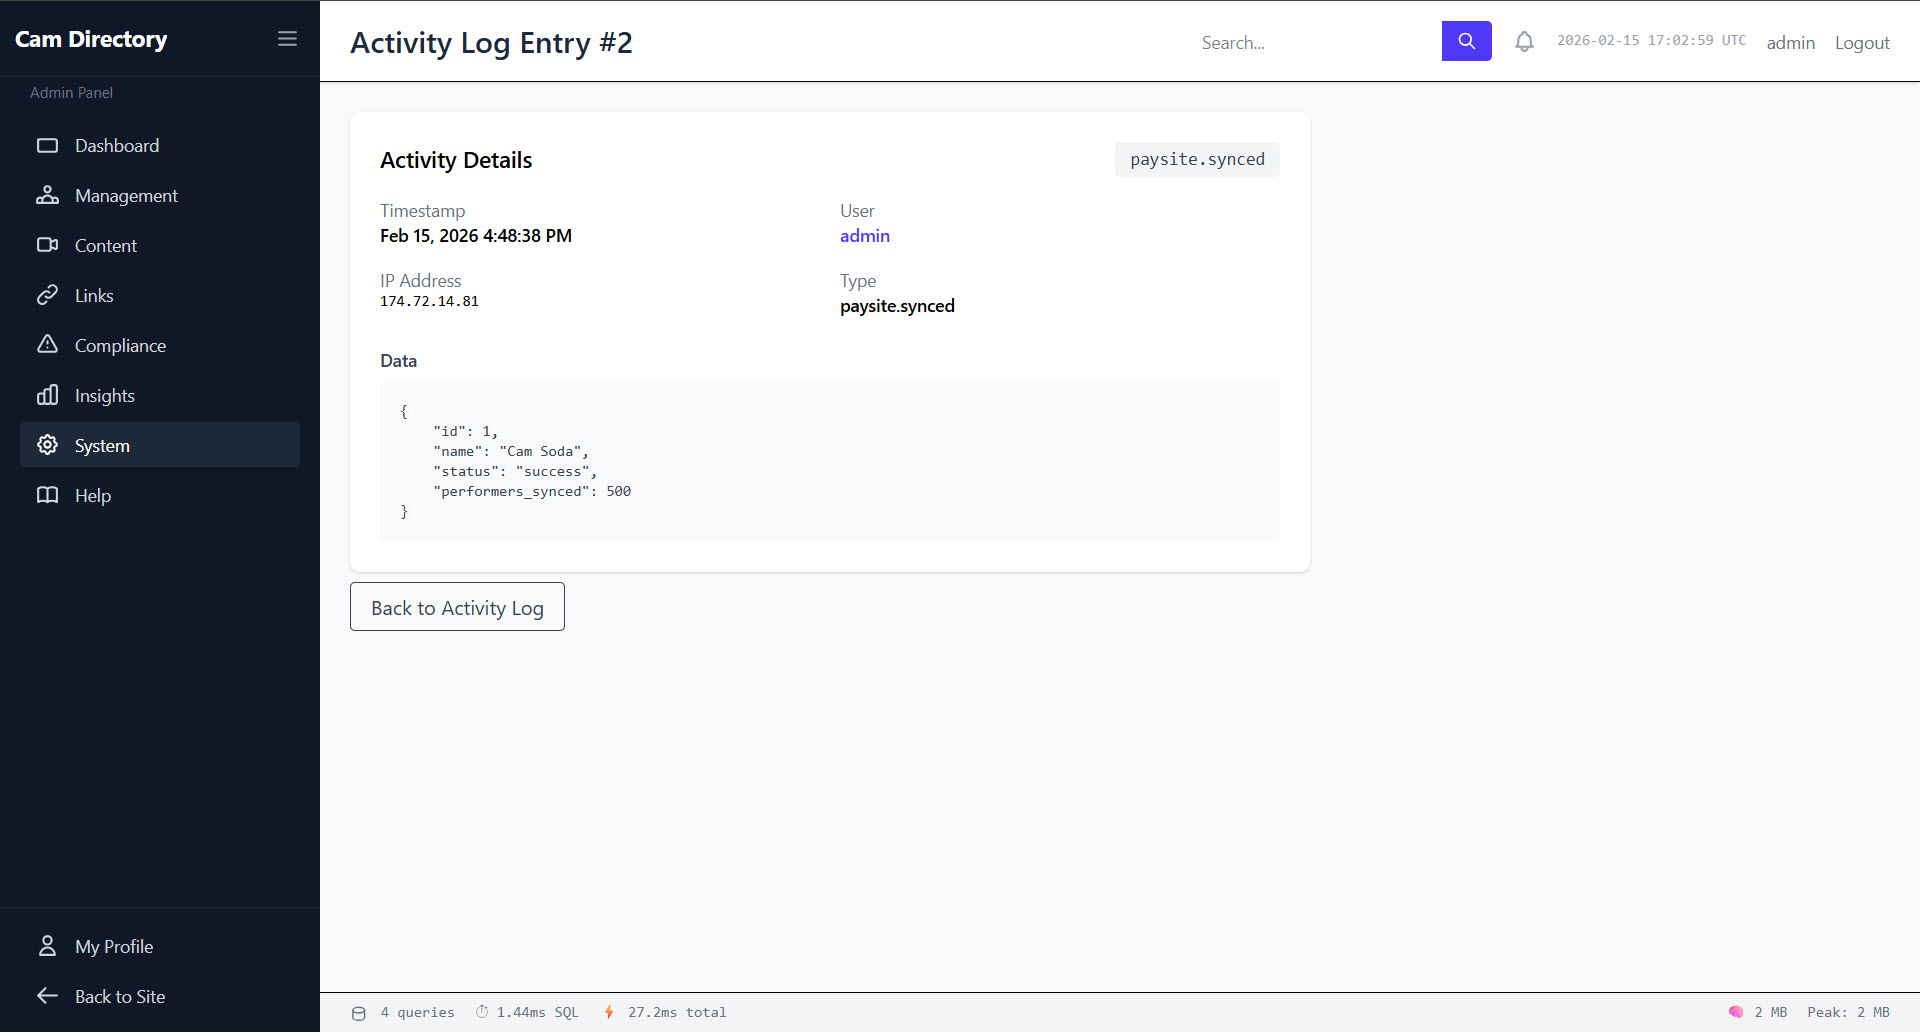The height and width of the screenshot is (1032, 1920).
Task: Open the Help menu item
Action: coord(93,496)
